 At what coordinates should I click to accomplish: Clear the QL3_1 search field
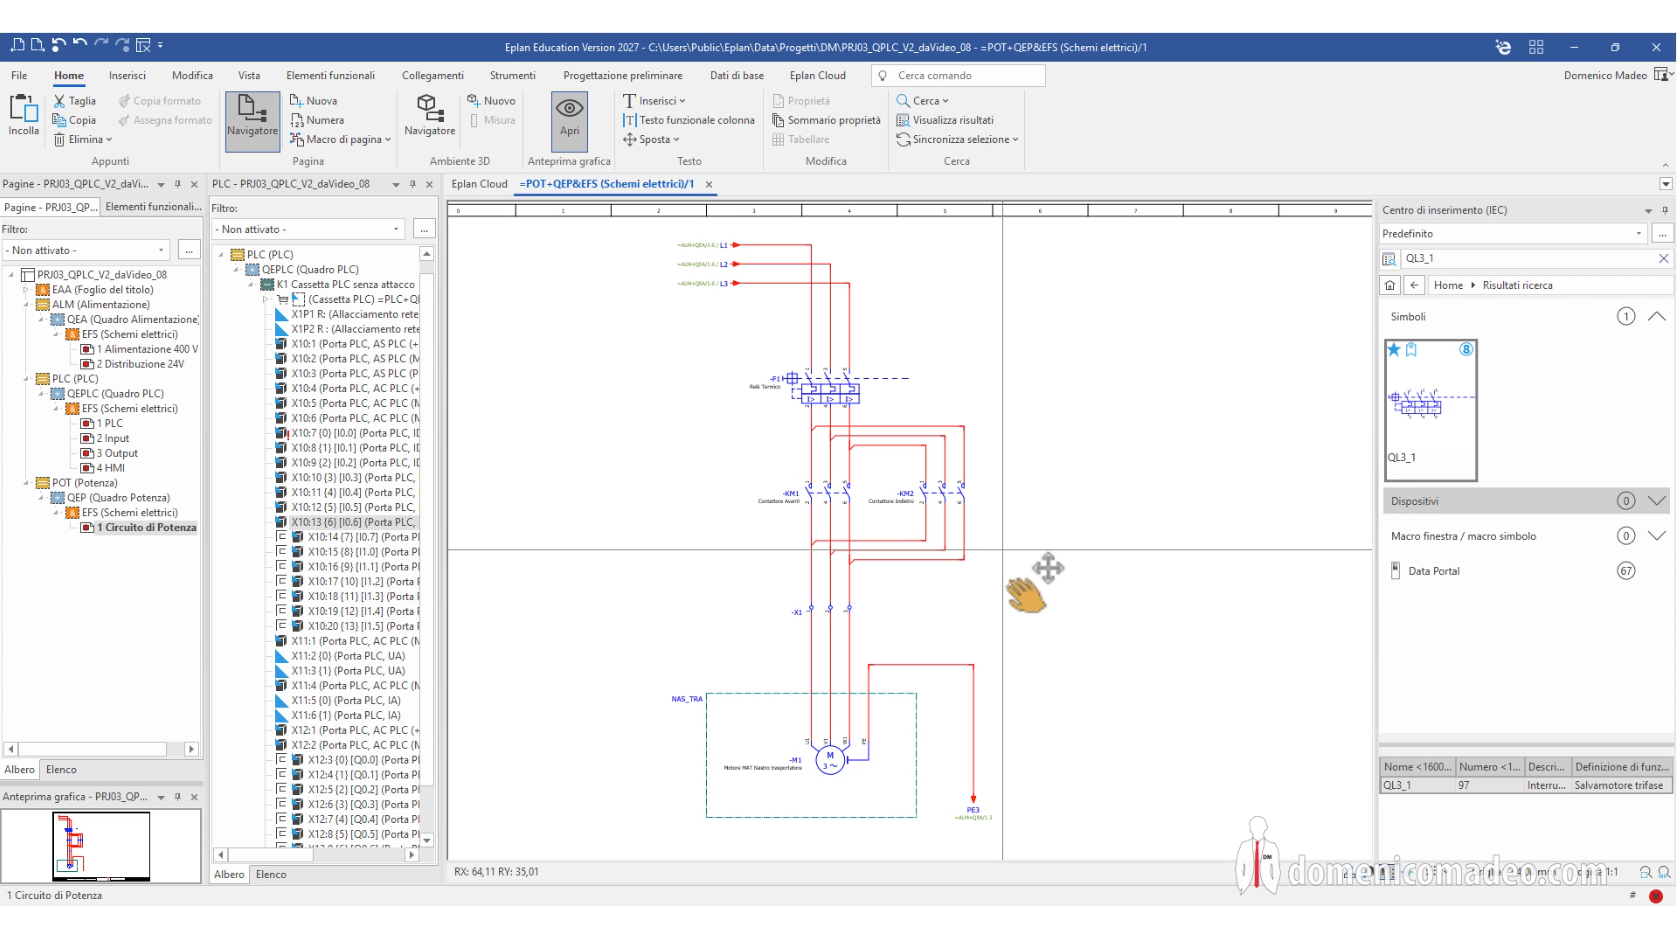[1664, 258]
